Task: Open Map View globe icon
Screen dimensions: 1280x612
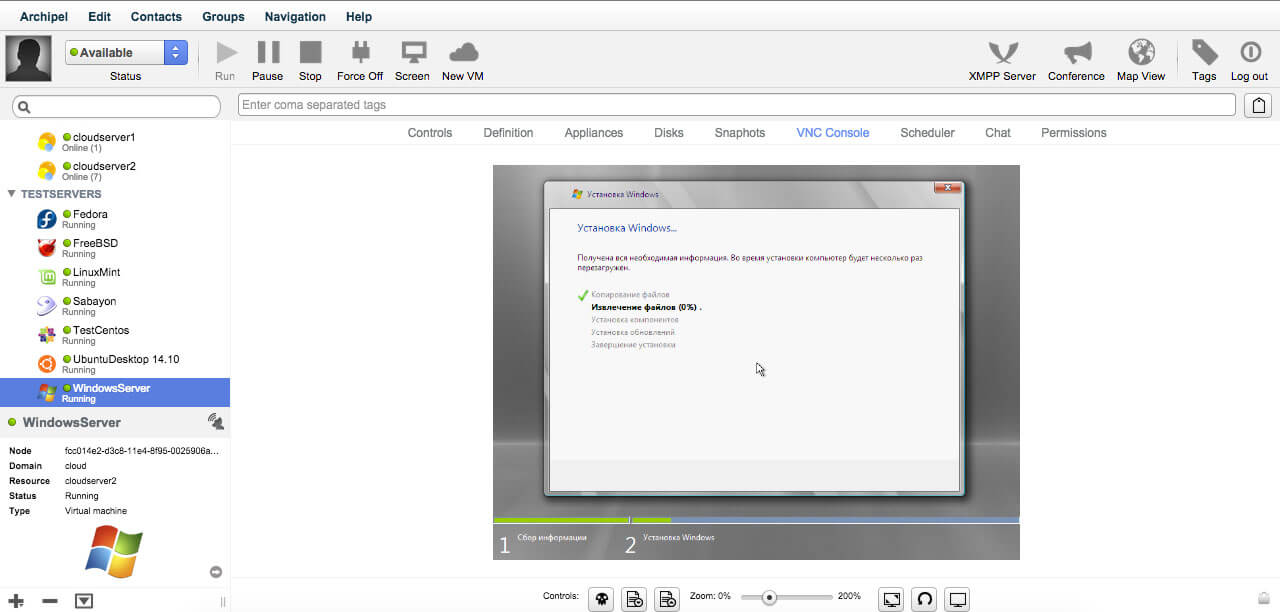Action: [1141, 53]
